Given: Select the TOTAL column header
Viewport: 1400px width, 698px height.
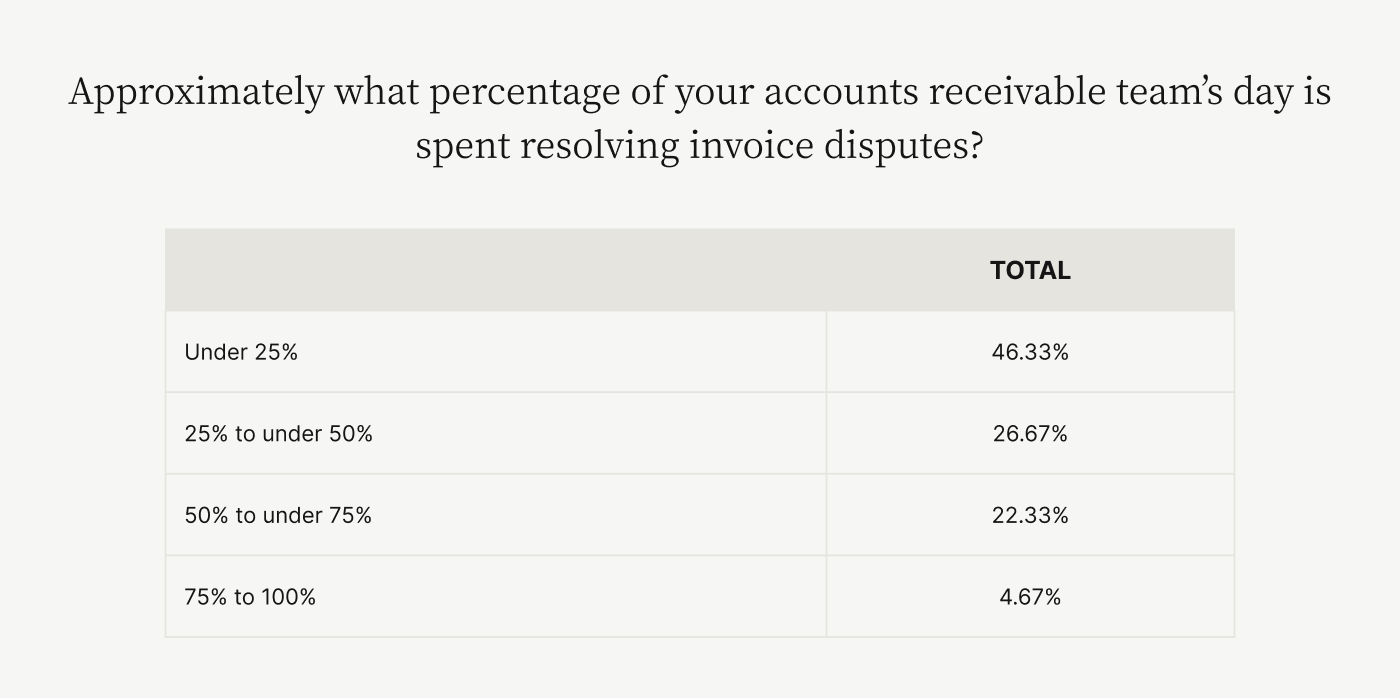Looking at the screenshot, I should point(1030,270).
